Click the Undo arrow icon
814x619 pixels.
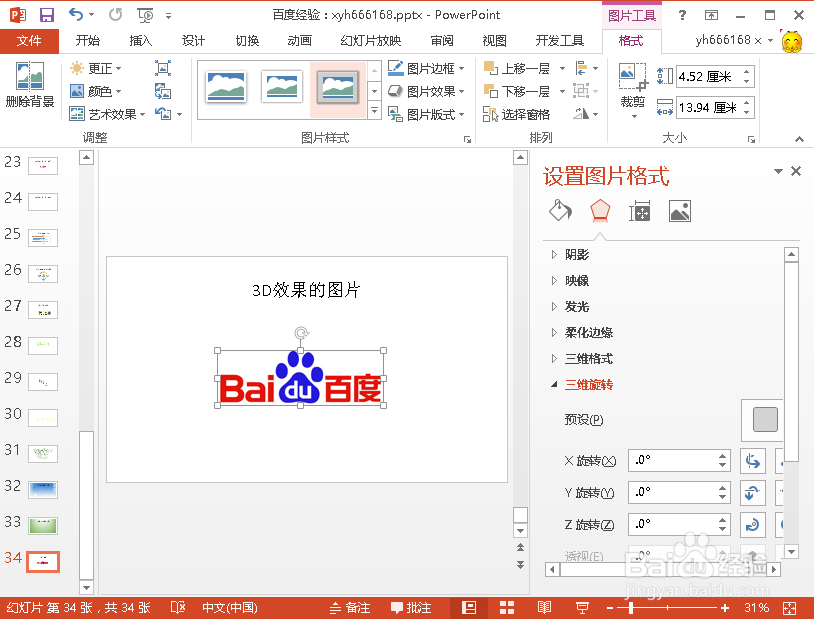(x=76, y=15)
